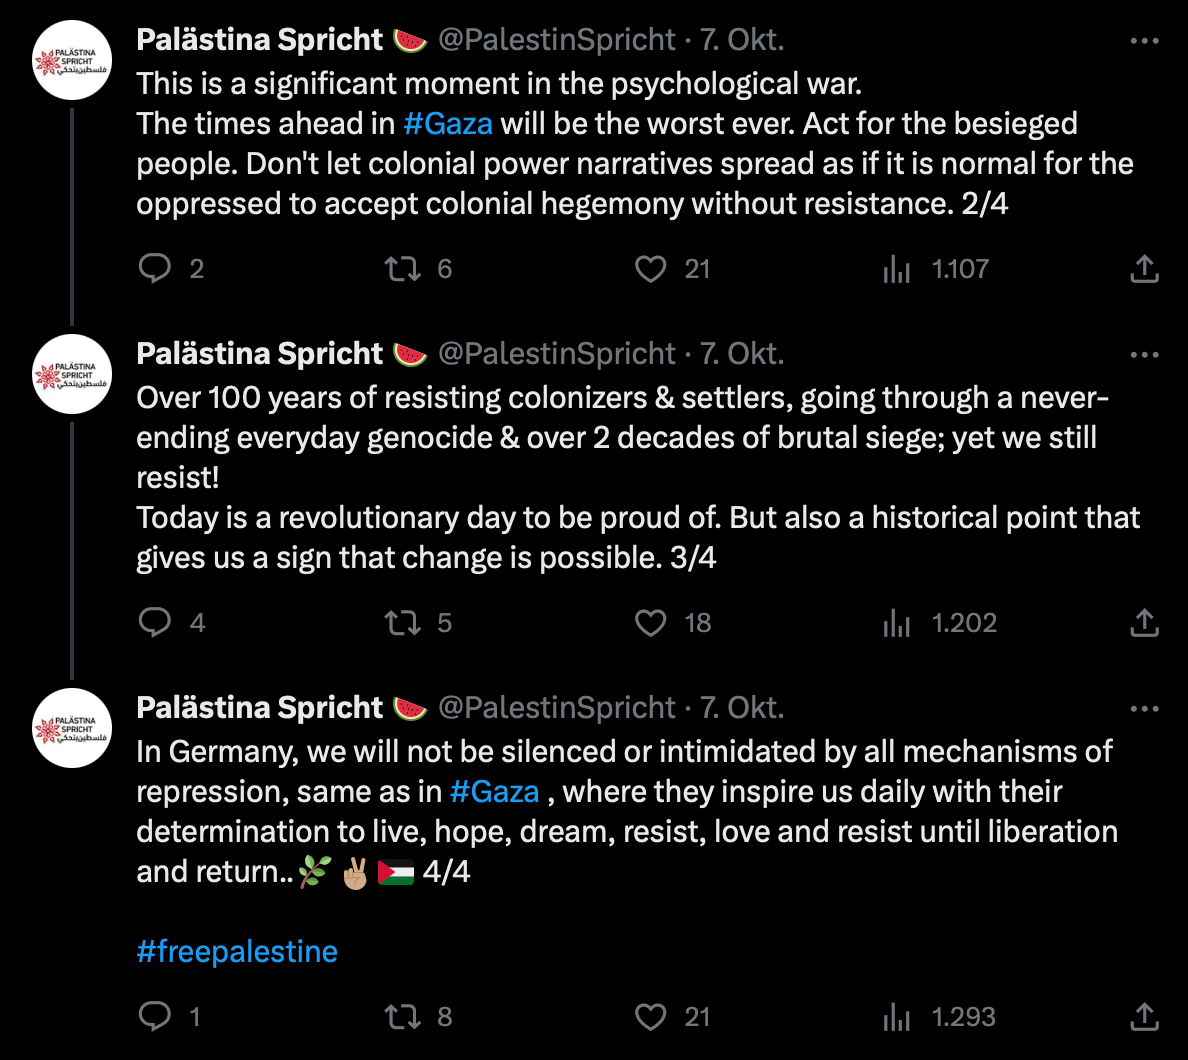1188x1060 pixels.
Task: Reply to the 2/4 tweet
Action: [155, 268]
